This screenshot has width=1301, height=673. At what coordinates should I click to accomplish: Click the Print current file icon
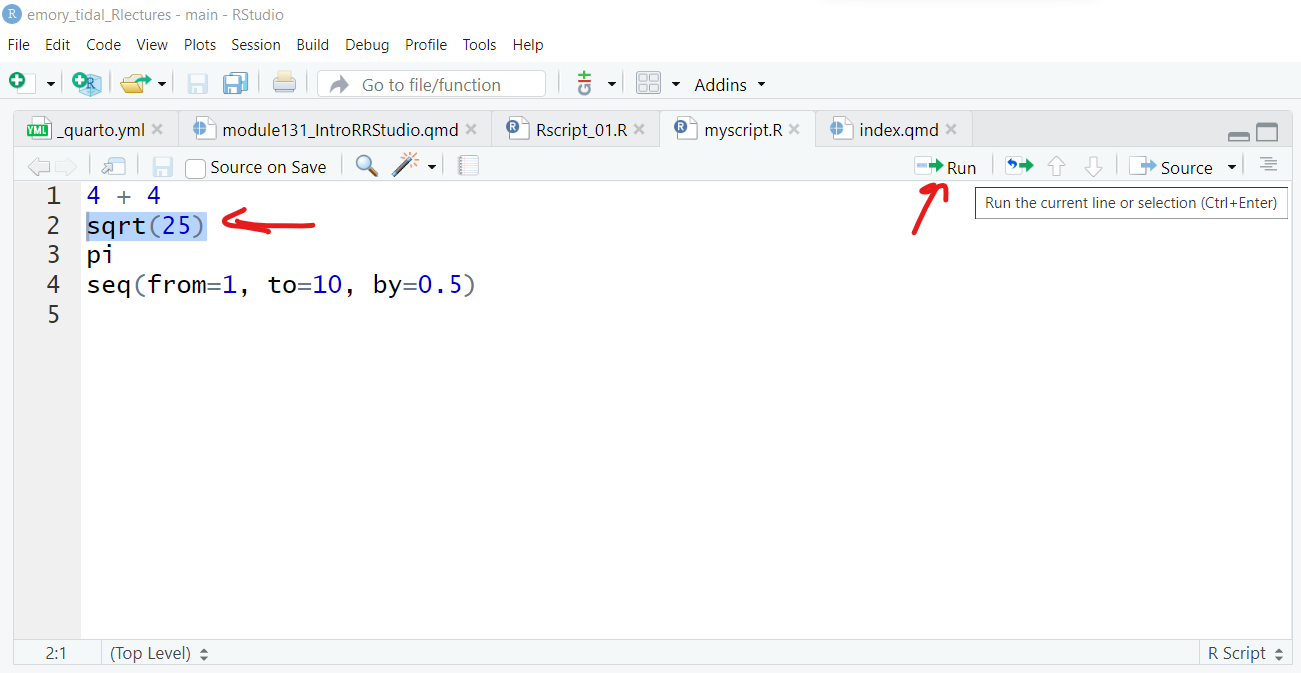284,84
